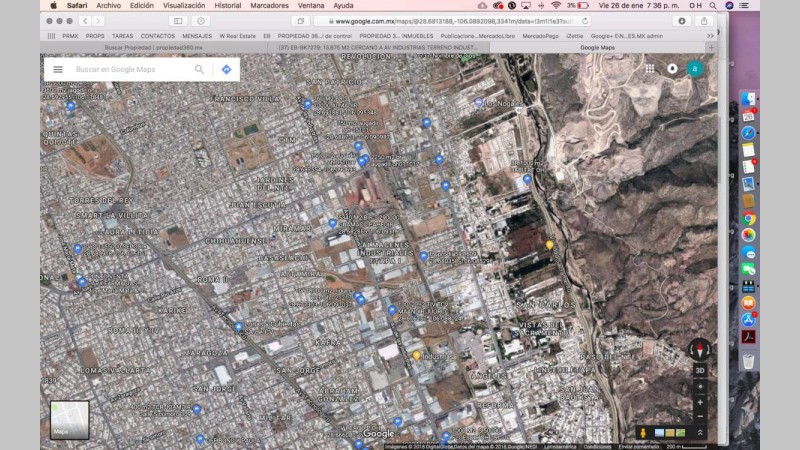The width and height of the screenshot is (800, 450).
Task: Expand the imagery strip with double chevron
Action: pos(700,433)
